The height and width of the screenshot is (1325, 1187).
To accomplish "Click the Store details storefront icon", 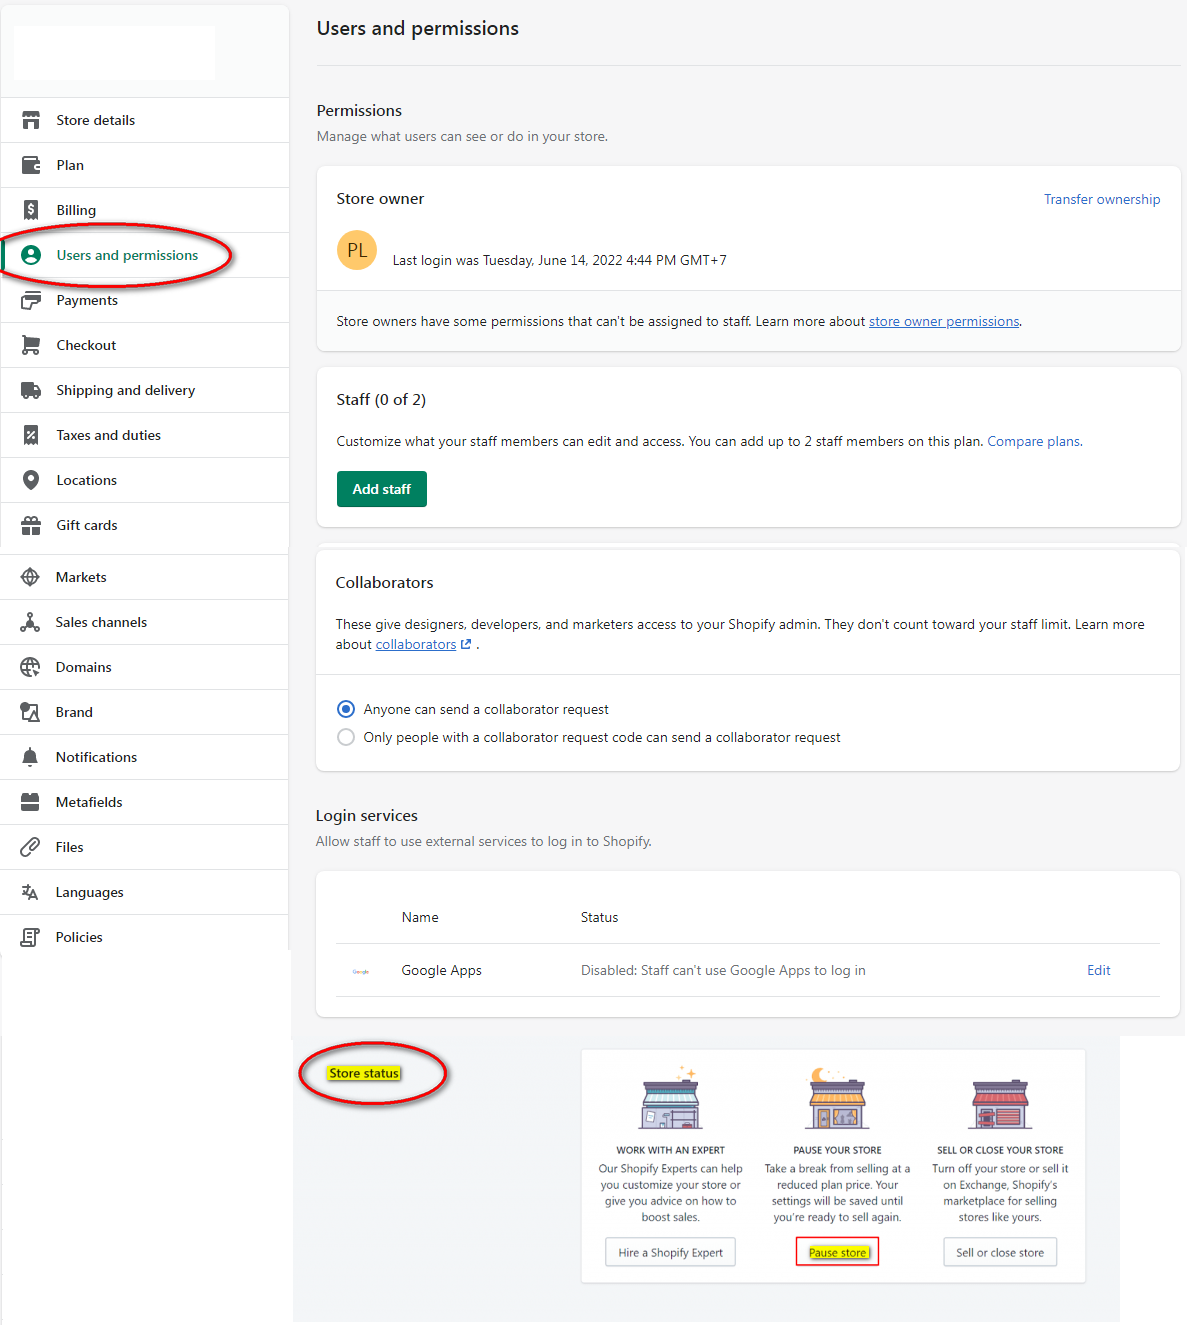I will 31,120.
